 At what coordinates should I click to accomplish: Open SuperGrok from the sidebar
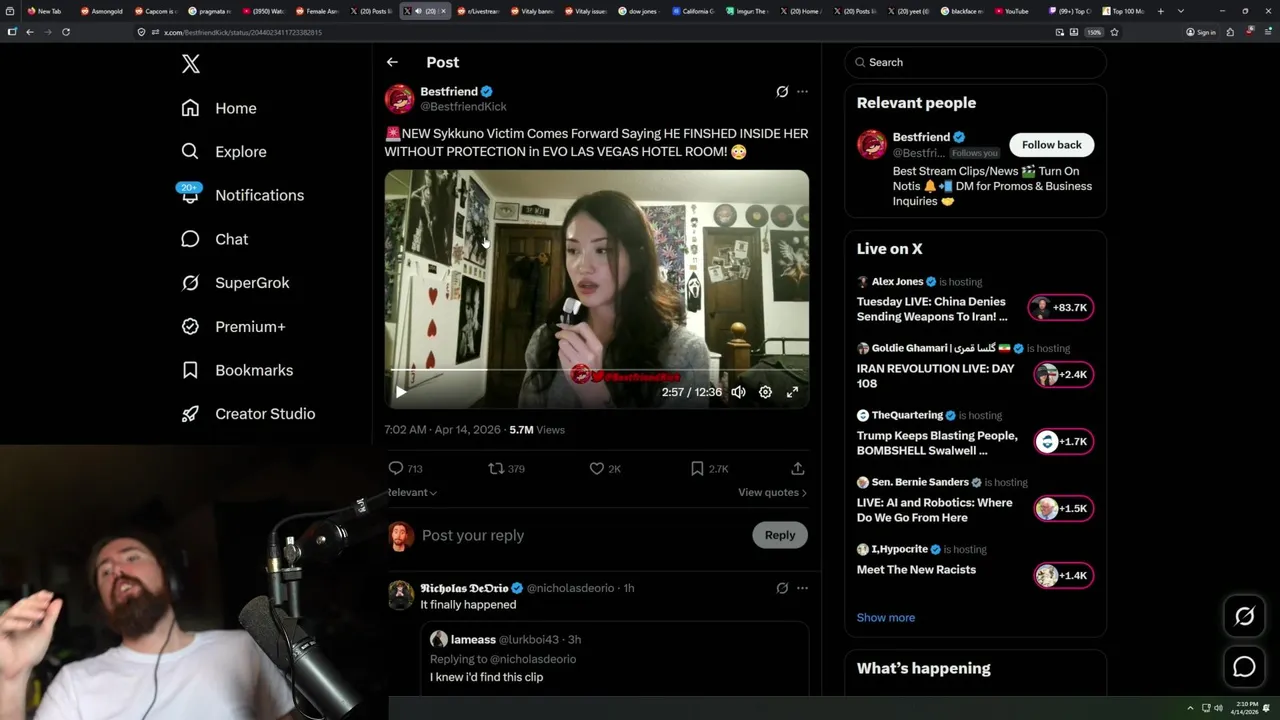tap(235, 283)
